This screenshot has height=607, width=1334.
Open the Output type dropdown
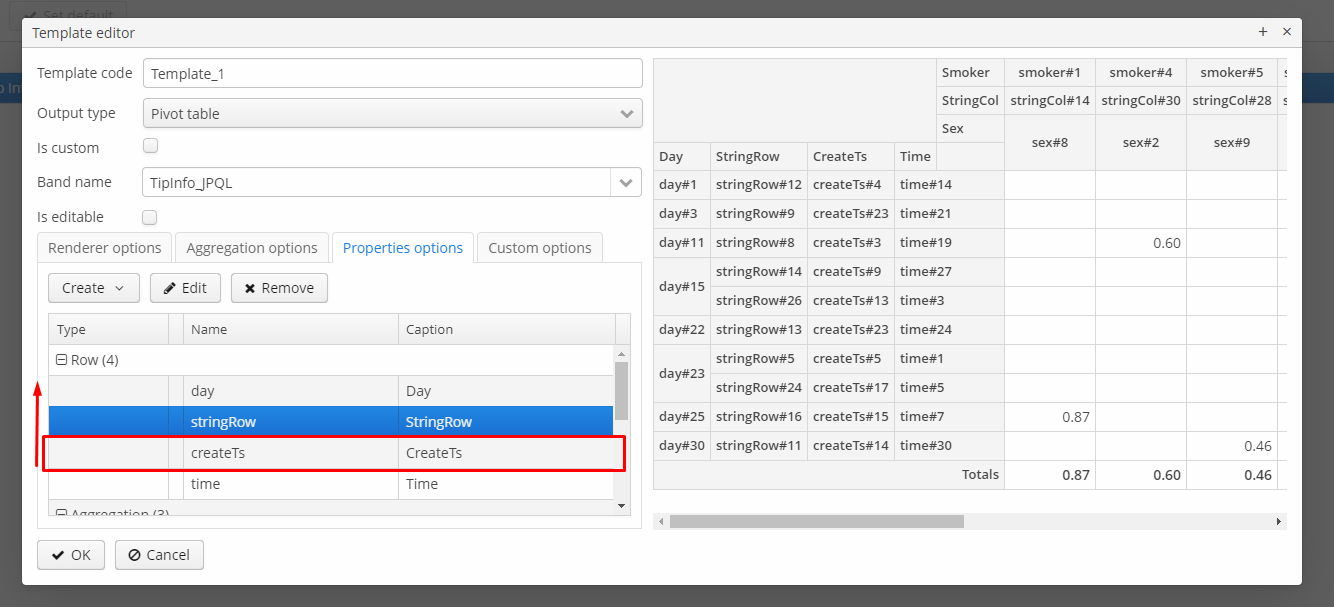(628, 113)
